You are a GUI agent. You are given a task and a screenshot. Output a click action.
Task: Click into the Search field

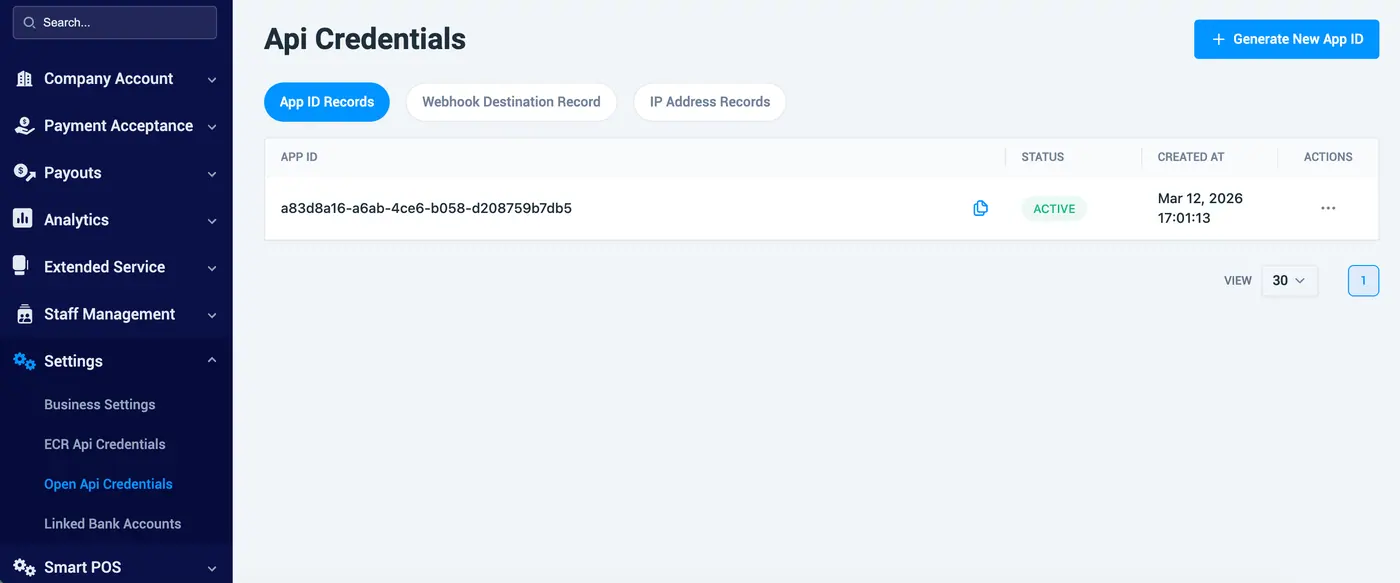click(115, 22)
